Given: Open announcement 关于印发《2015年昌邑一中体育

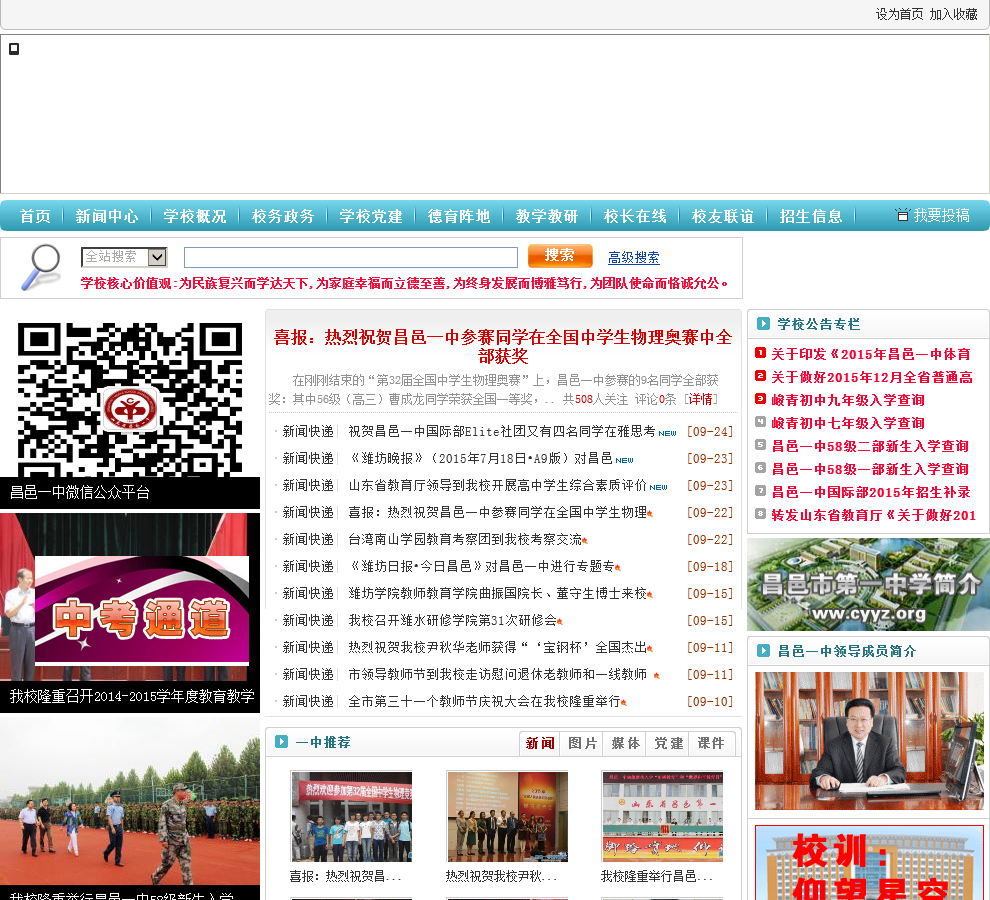Looking at the screenshot, I should tap(871, 354).
